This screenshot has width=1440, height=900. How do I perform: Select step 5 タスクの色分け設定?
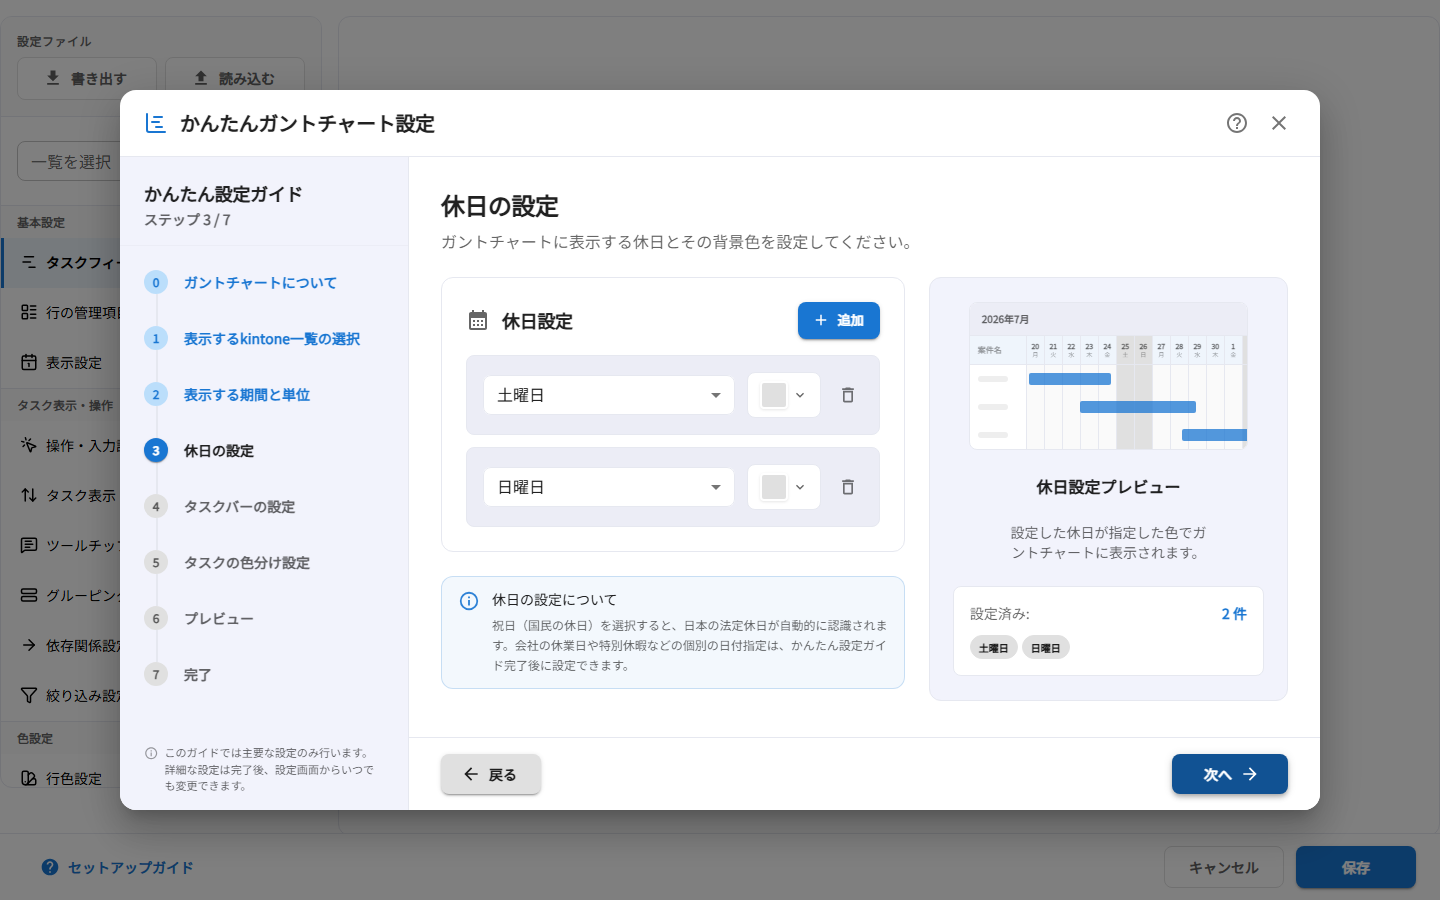pyautogui.click(x=227, y=563)
